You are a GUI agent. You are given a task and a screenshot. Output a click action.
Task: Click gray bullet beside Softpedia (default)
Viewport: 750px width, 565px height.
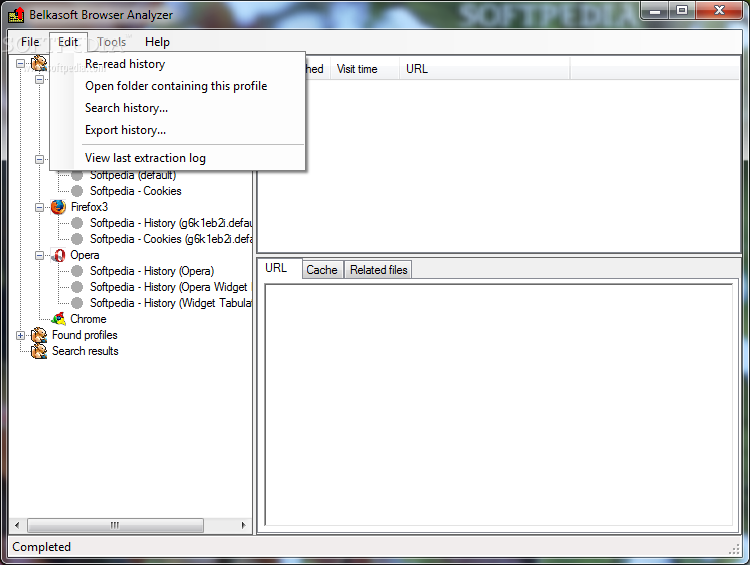tap(77, 175)
